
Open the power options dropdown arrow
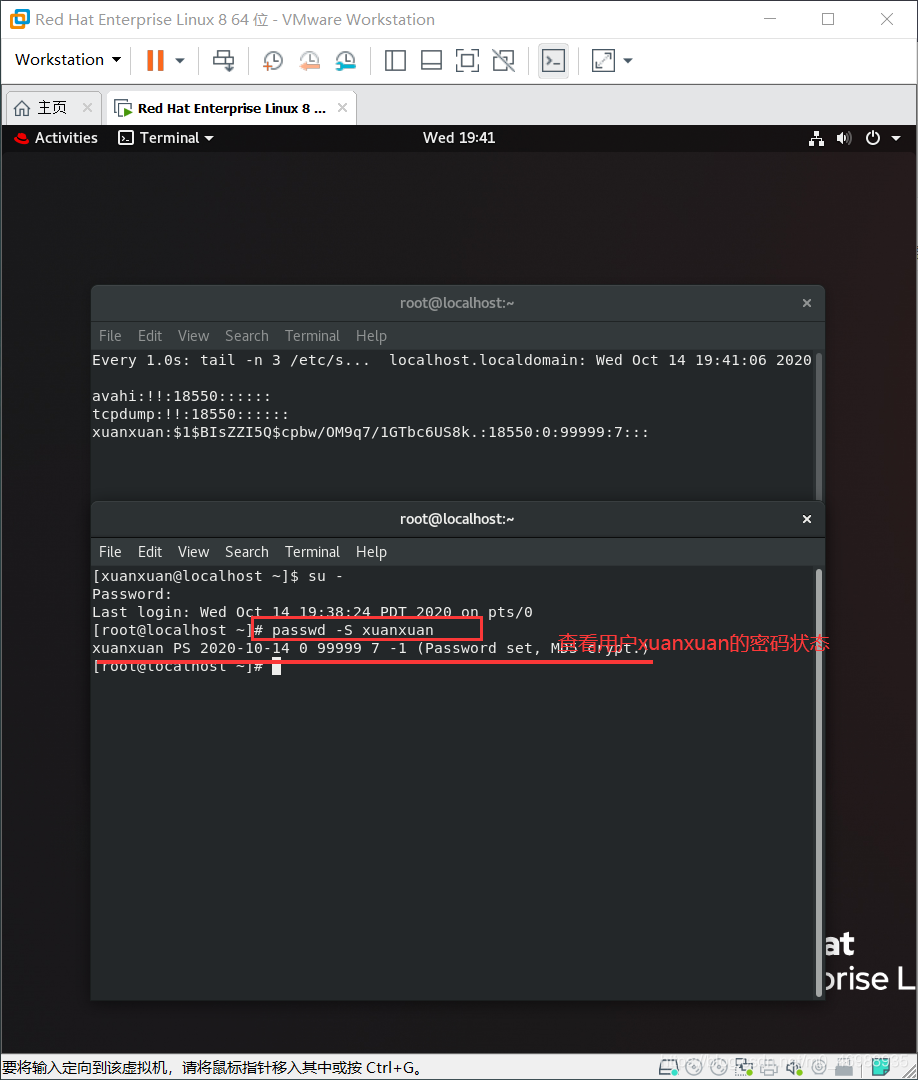pyautogui.click(x=180, y=61)
